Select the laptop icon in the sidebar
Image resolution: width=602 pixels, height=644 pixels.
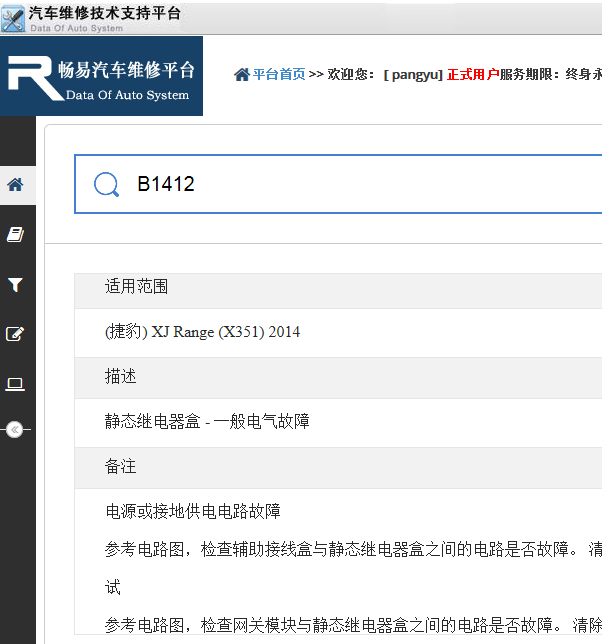[x=15, y=384]
